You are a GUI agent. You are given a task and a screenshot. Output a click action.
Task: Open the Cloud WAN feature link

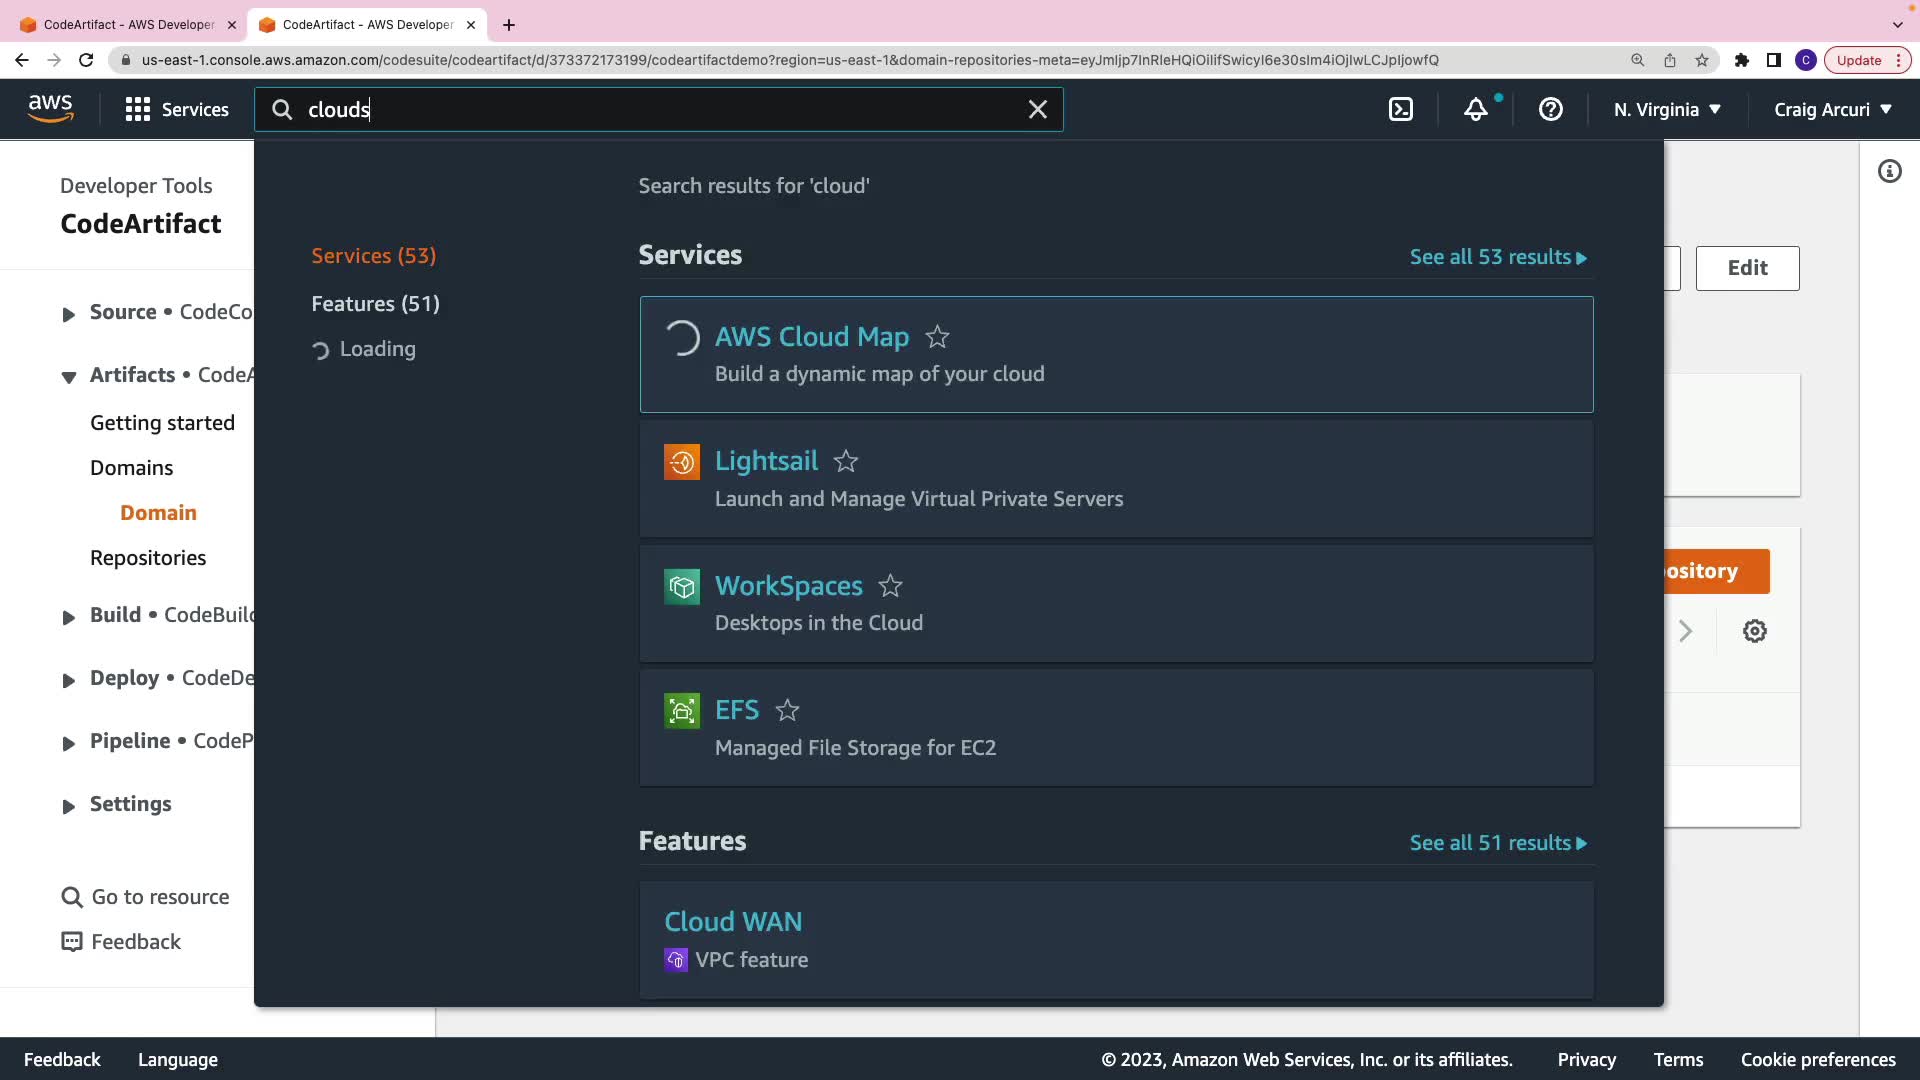point(733,922)
